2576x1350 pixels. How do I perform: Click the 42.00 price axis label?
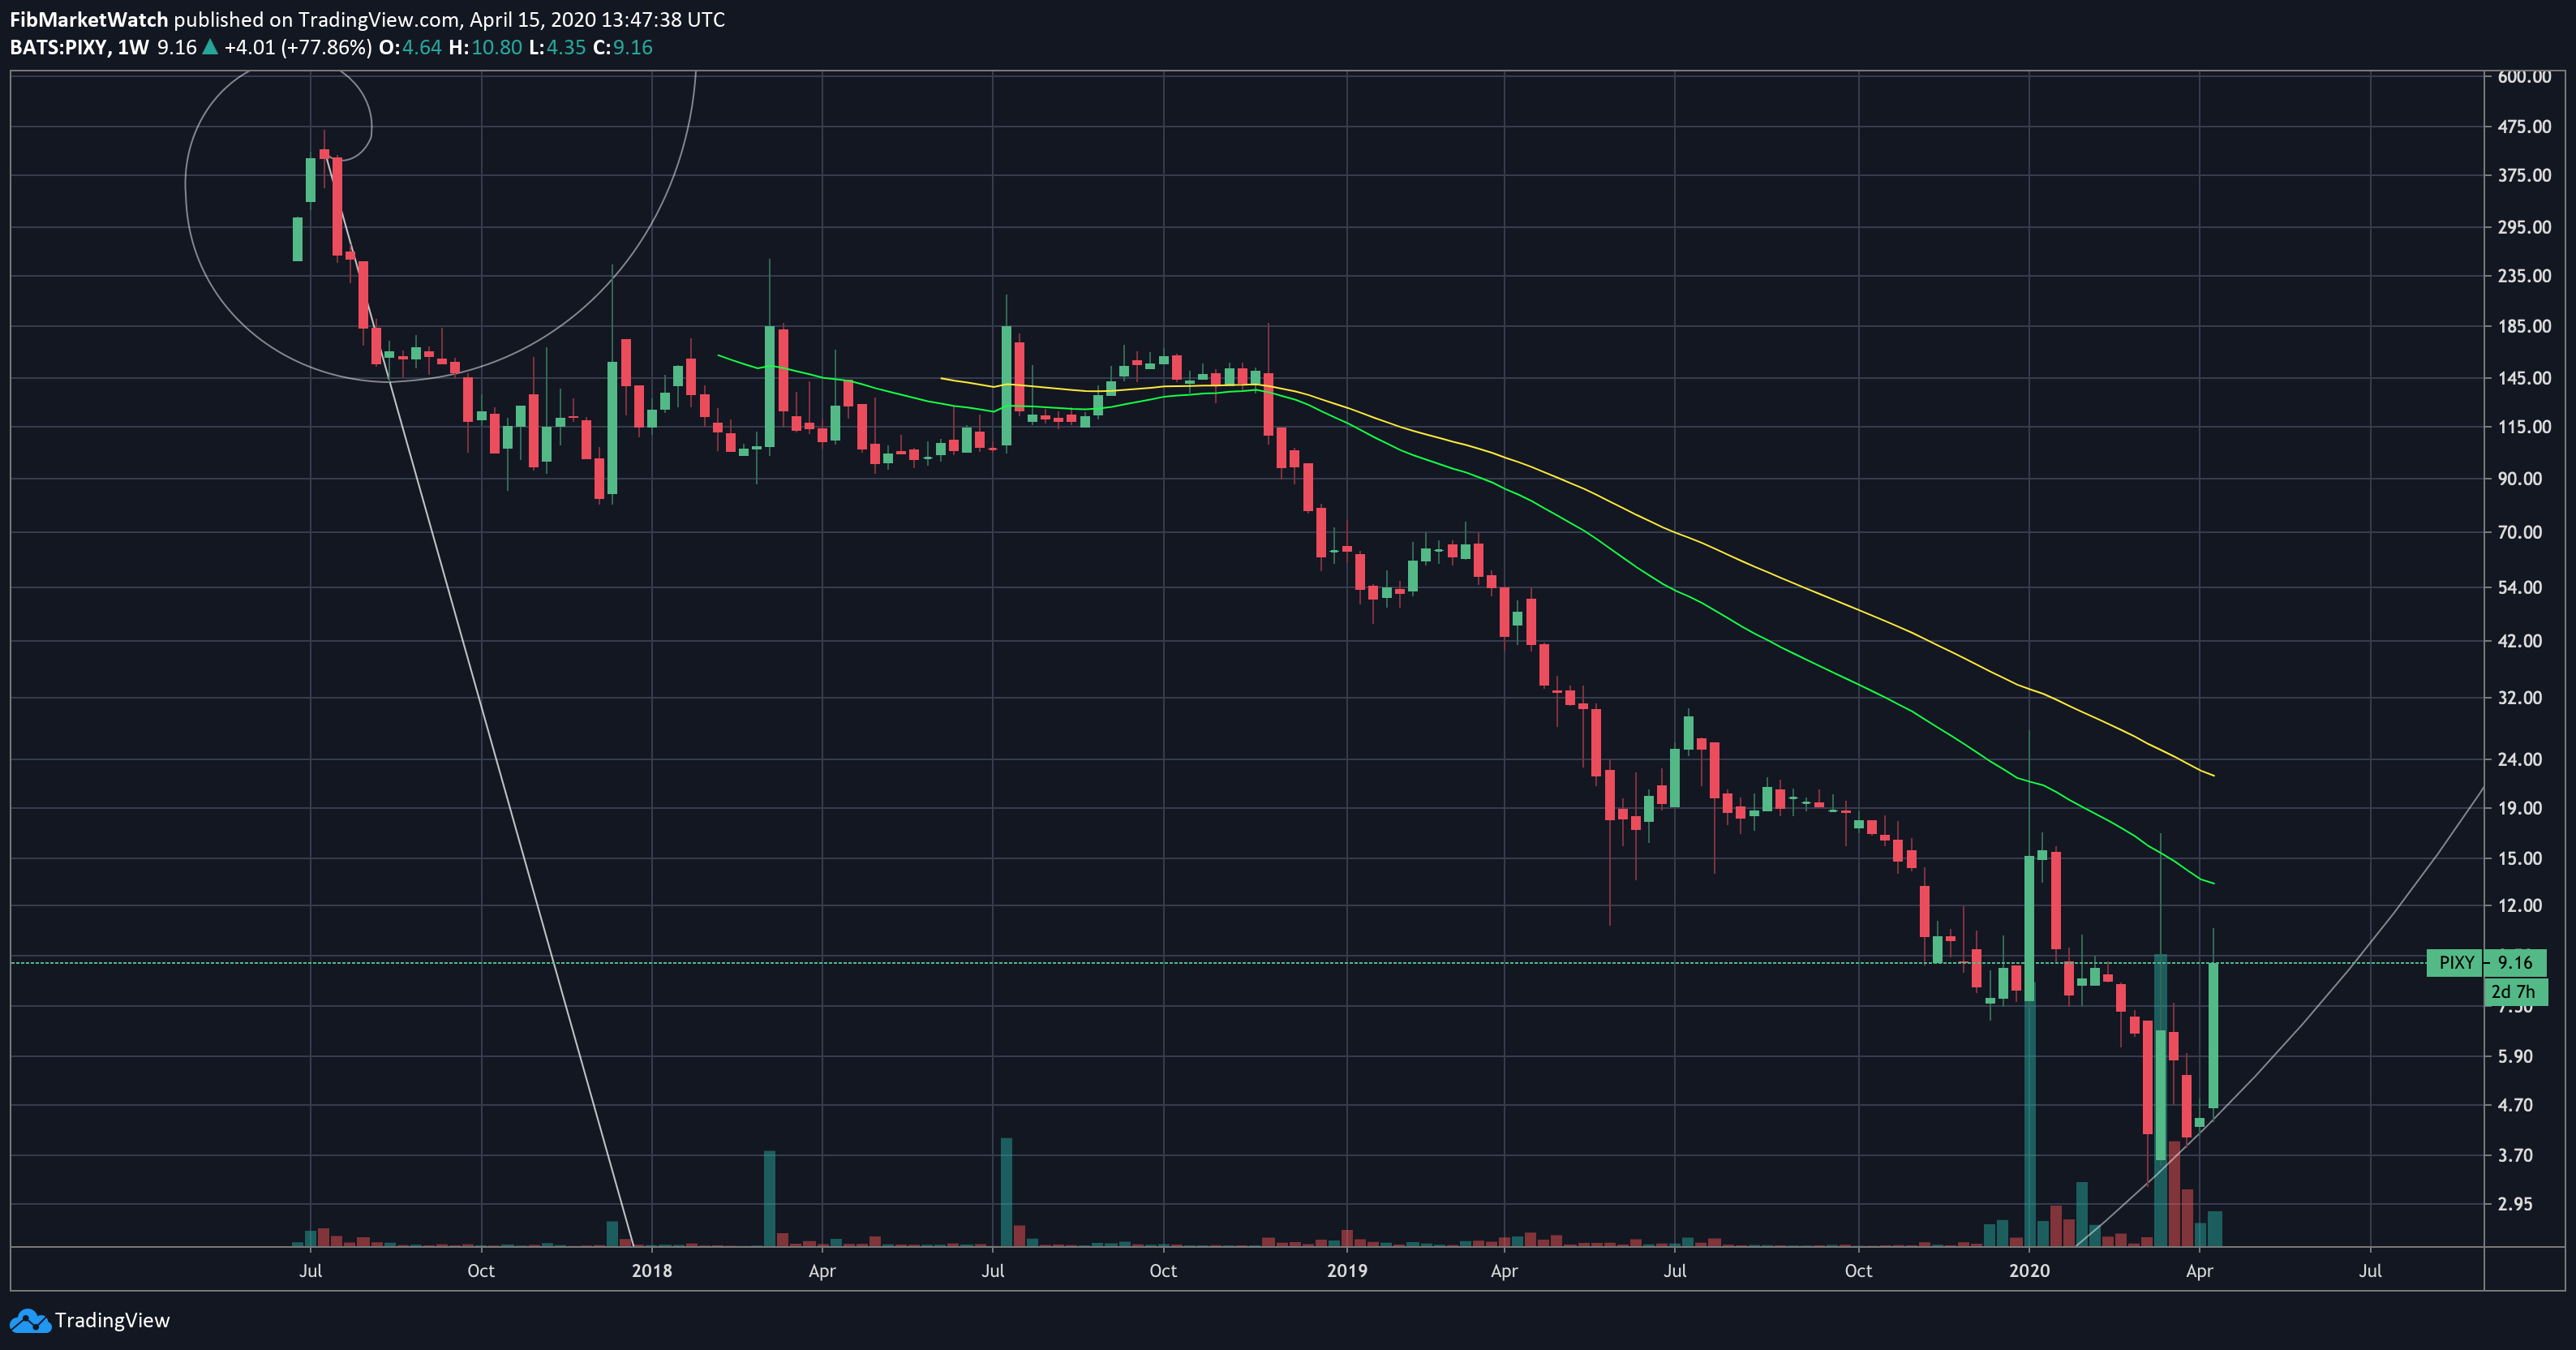2519,641
